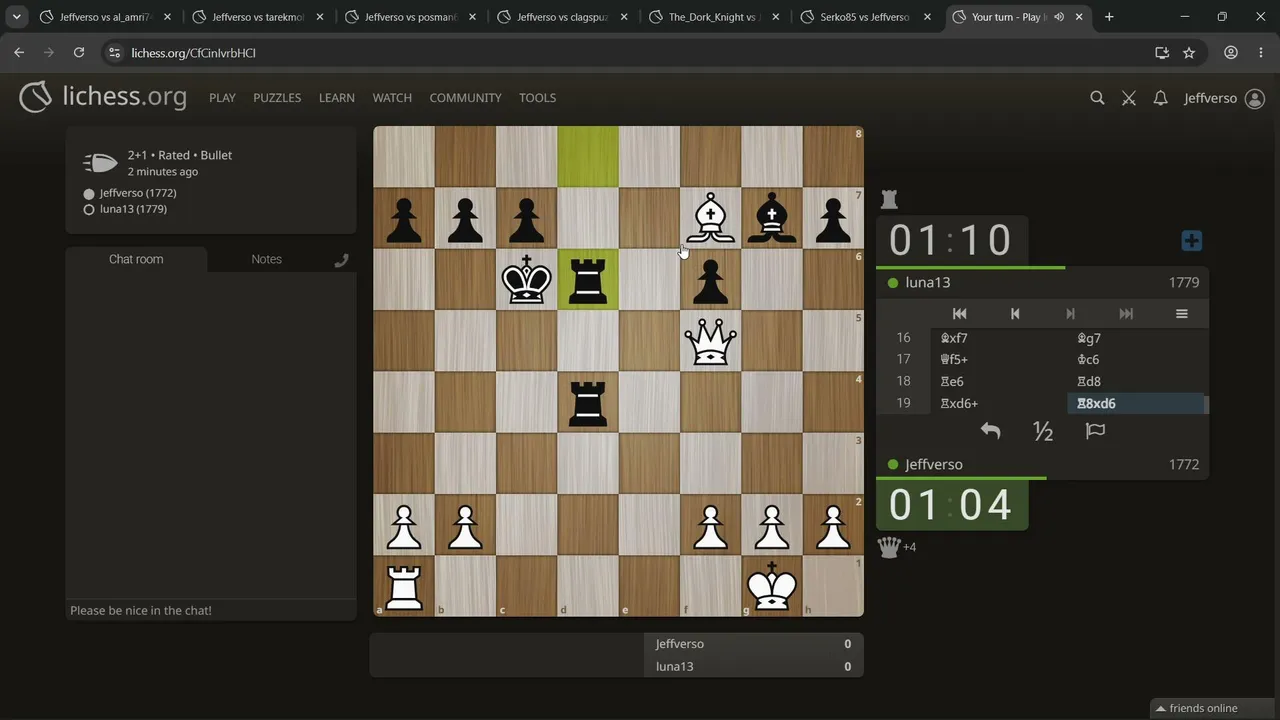View site information icon in address bar
1280x720 pixels.
114,53
